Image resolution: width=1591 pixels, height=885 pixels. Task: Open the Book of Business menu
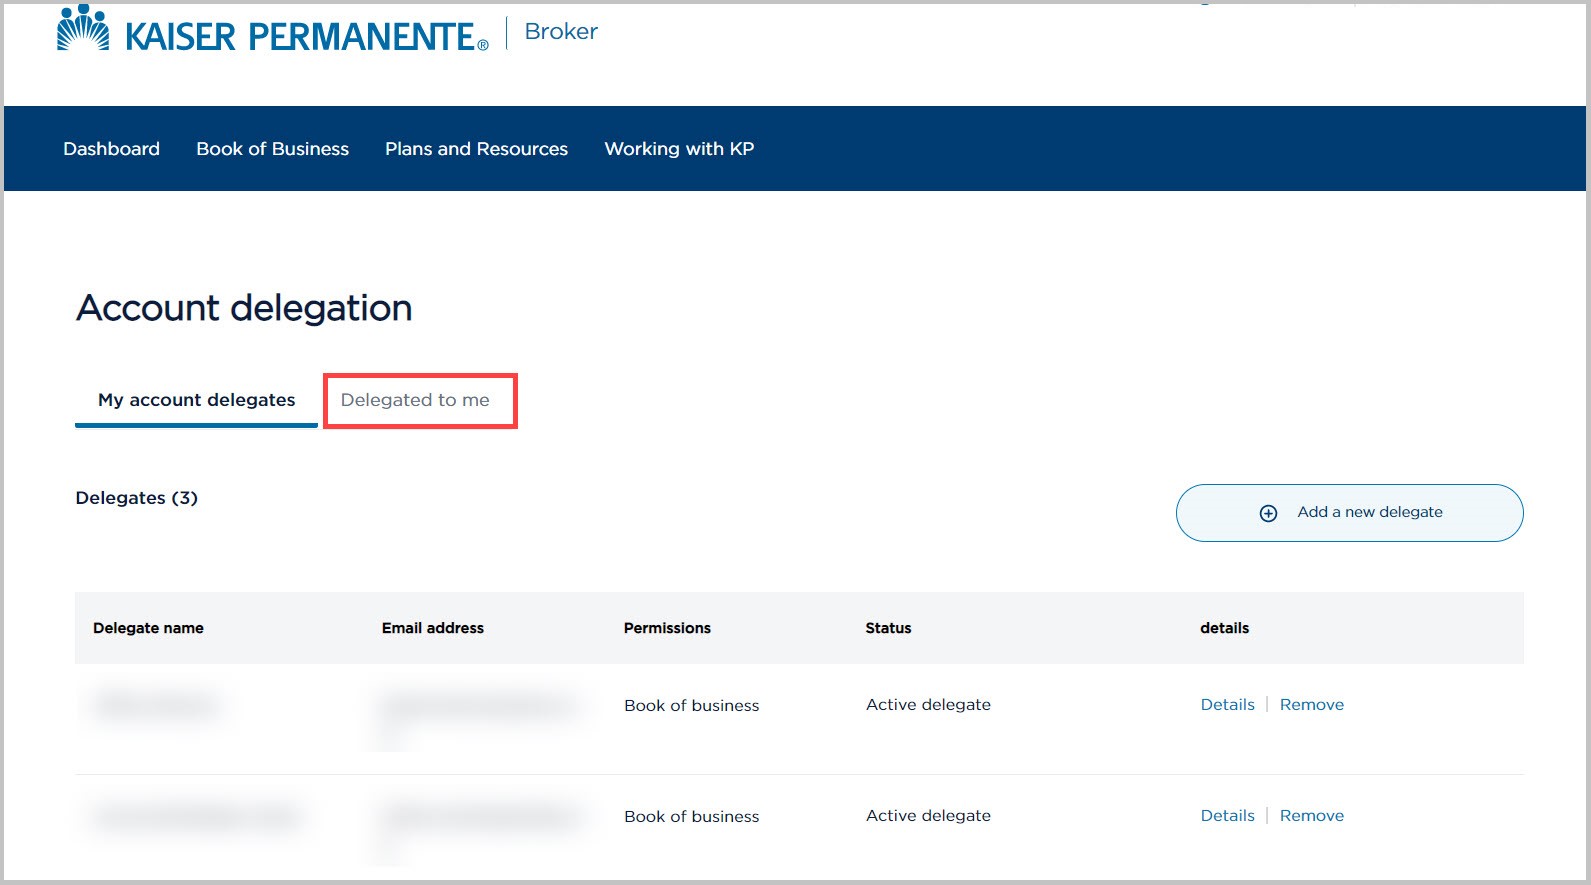(272, 149)
